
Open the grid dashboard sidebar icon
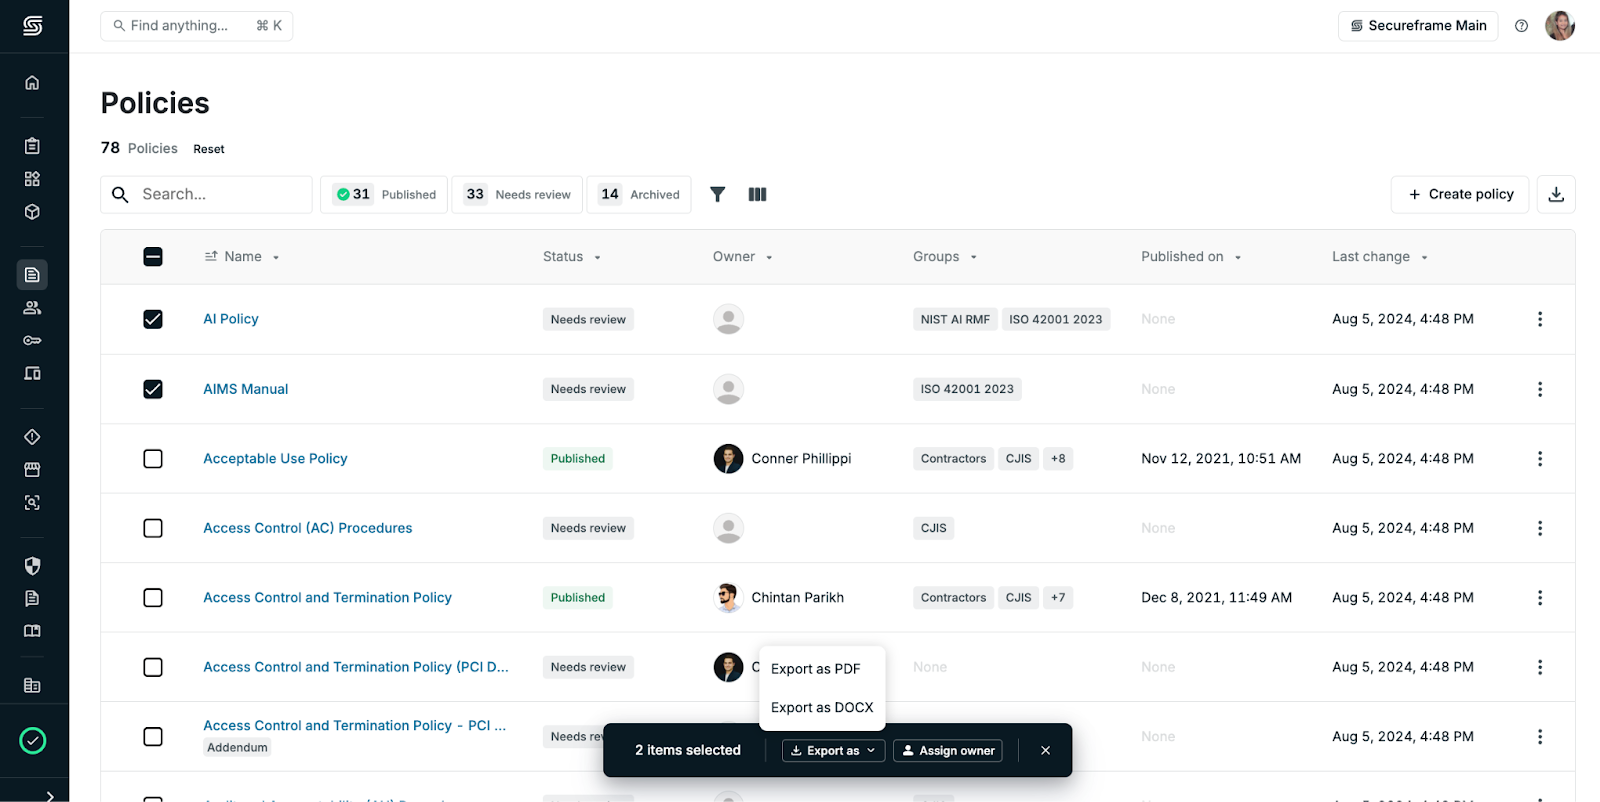point(32,179)
